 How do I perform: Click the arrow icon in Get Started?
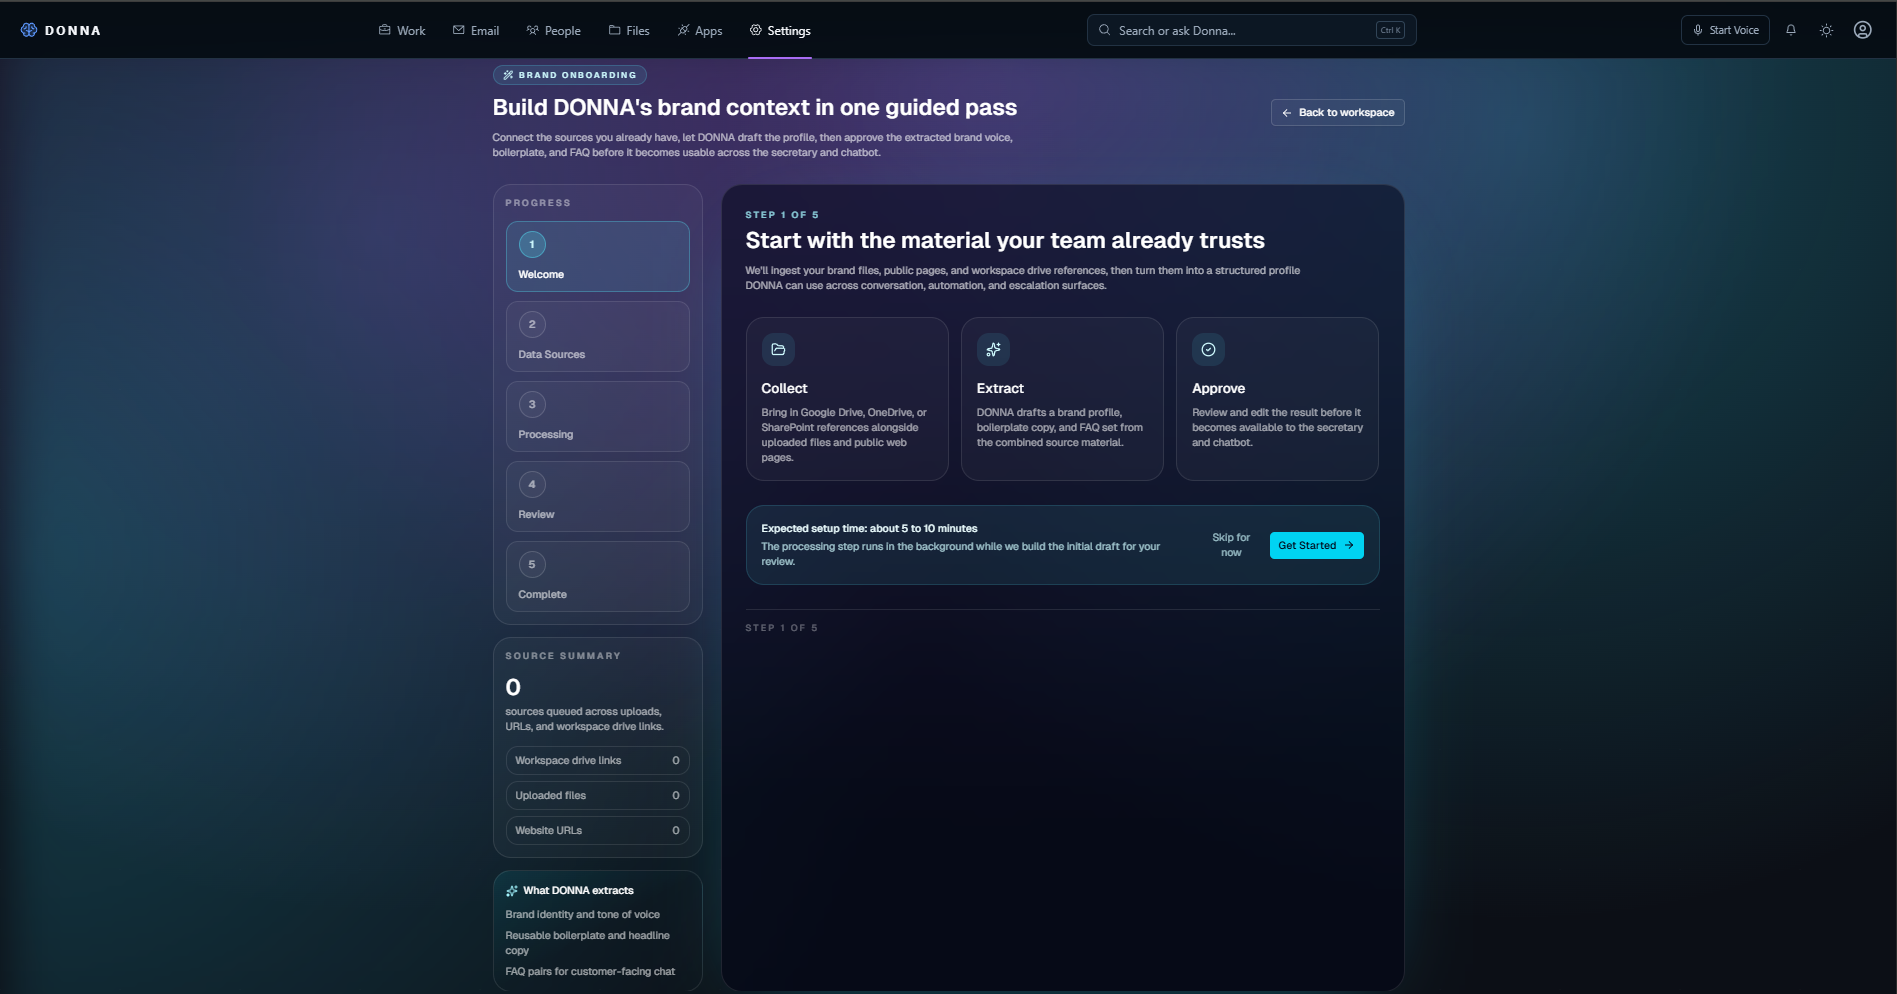click(x=1349, y=545)
